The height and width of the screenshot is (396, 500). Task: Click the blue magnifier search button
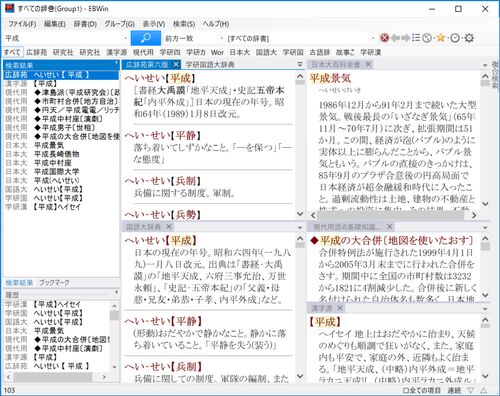[146, 38]
